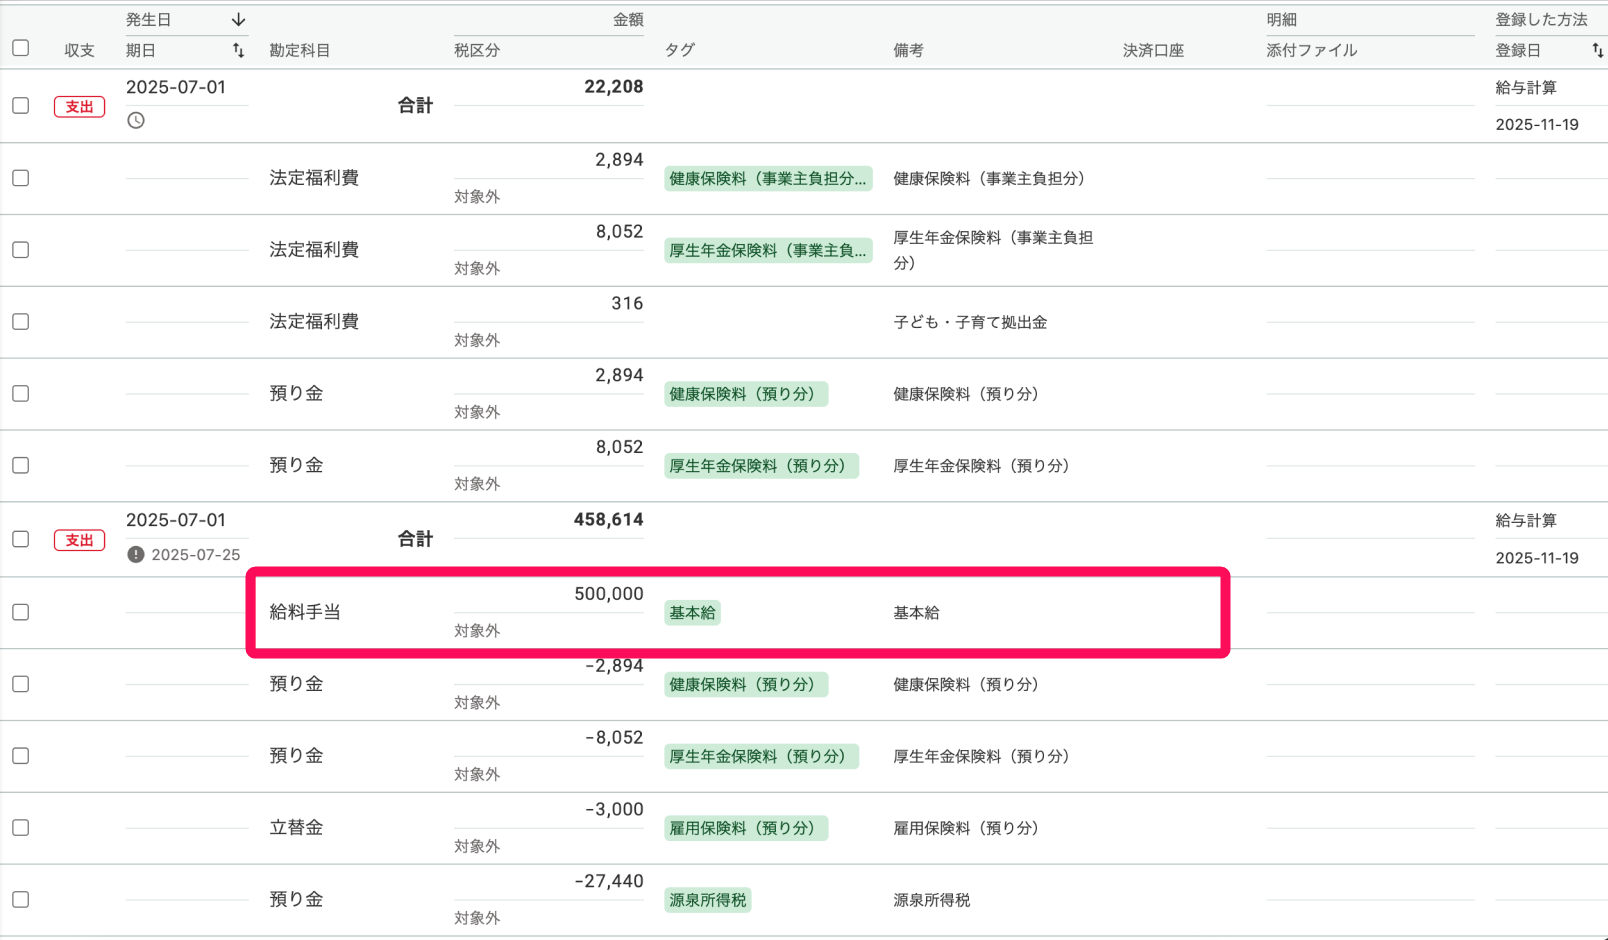The width and height of the screenshot is (1608, 940).
Task: Click the 明細 column header
Action: click(x=1282, y=20)
